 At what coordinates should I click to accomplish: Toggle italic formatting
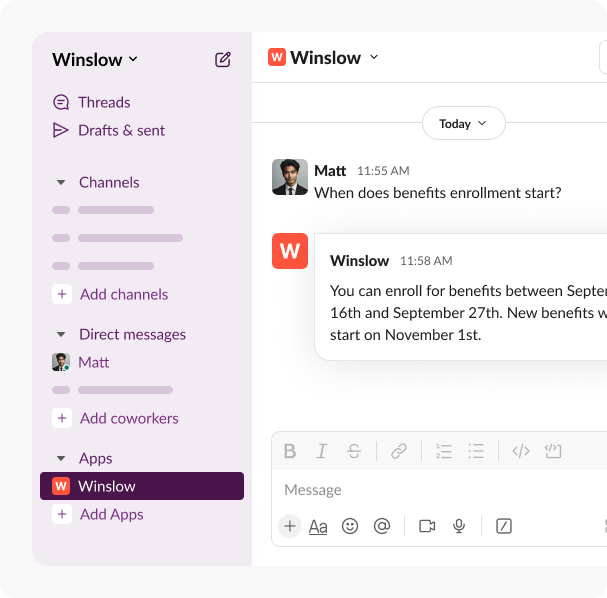click(x=322, y=451)
